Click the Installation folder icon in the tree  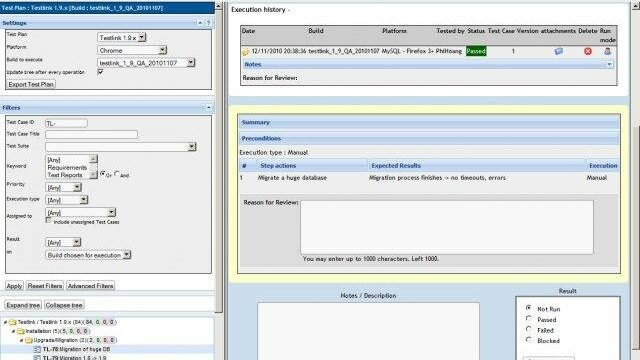click(21, 331)
